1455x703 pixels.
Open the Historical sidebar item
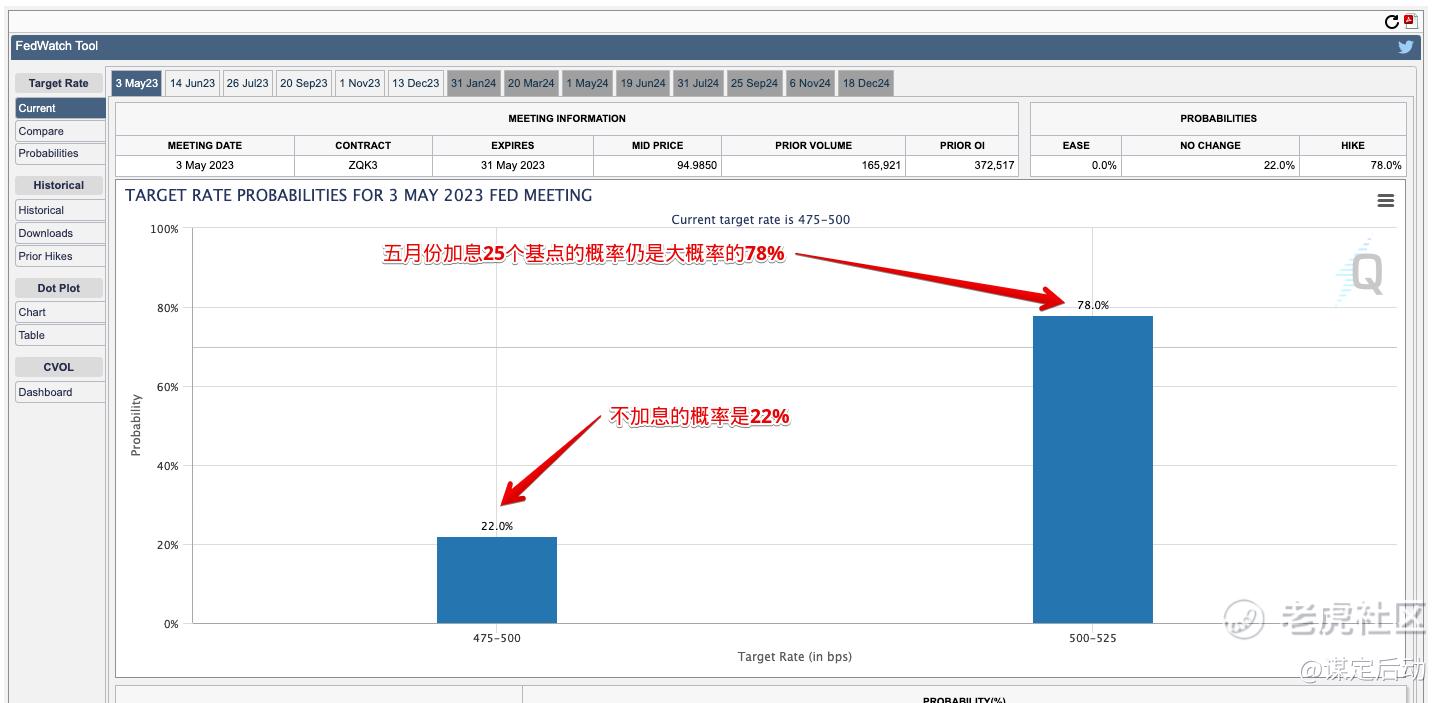click(60, 210)
